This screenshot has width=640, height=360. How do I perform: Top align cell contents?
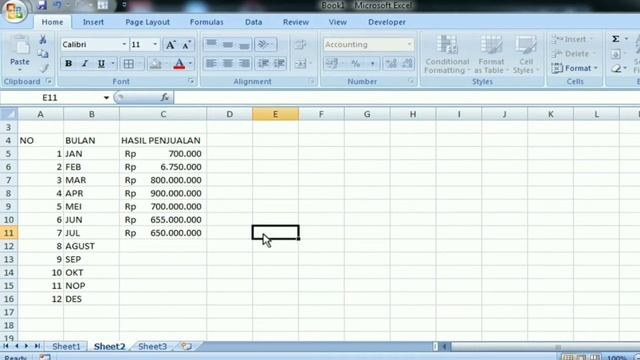[x=211, y=44]
